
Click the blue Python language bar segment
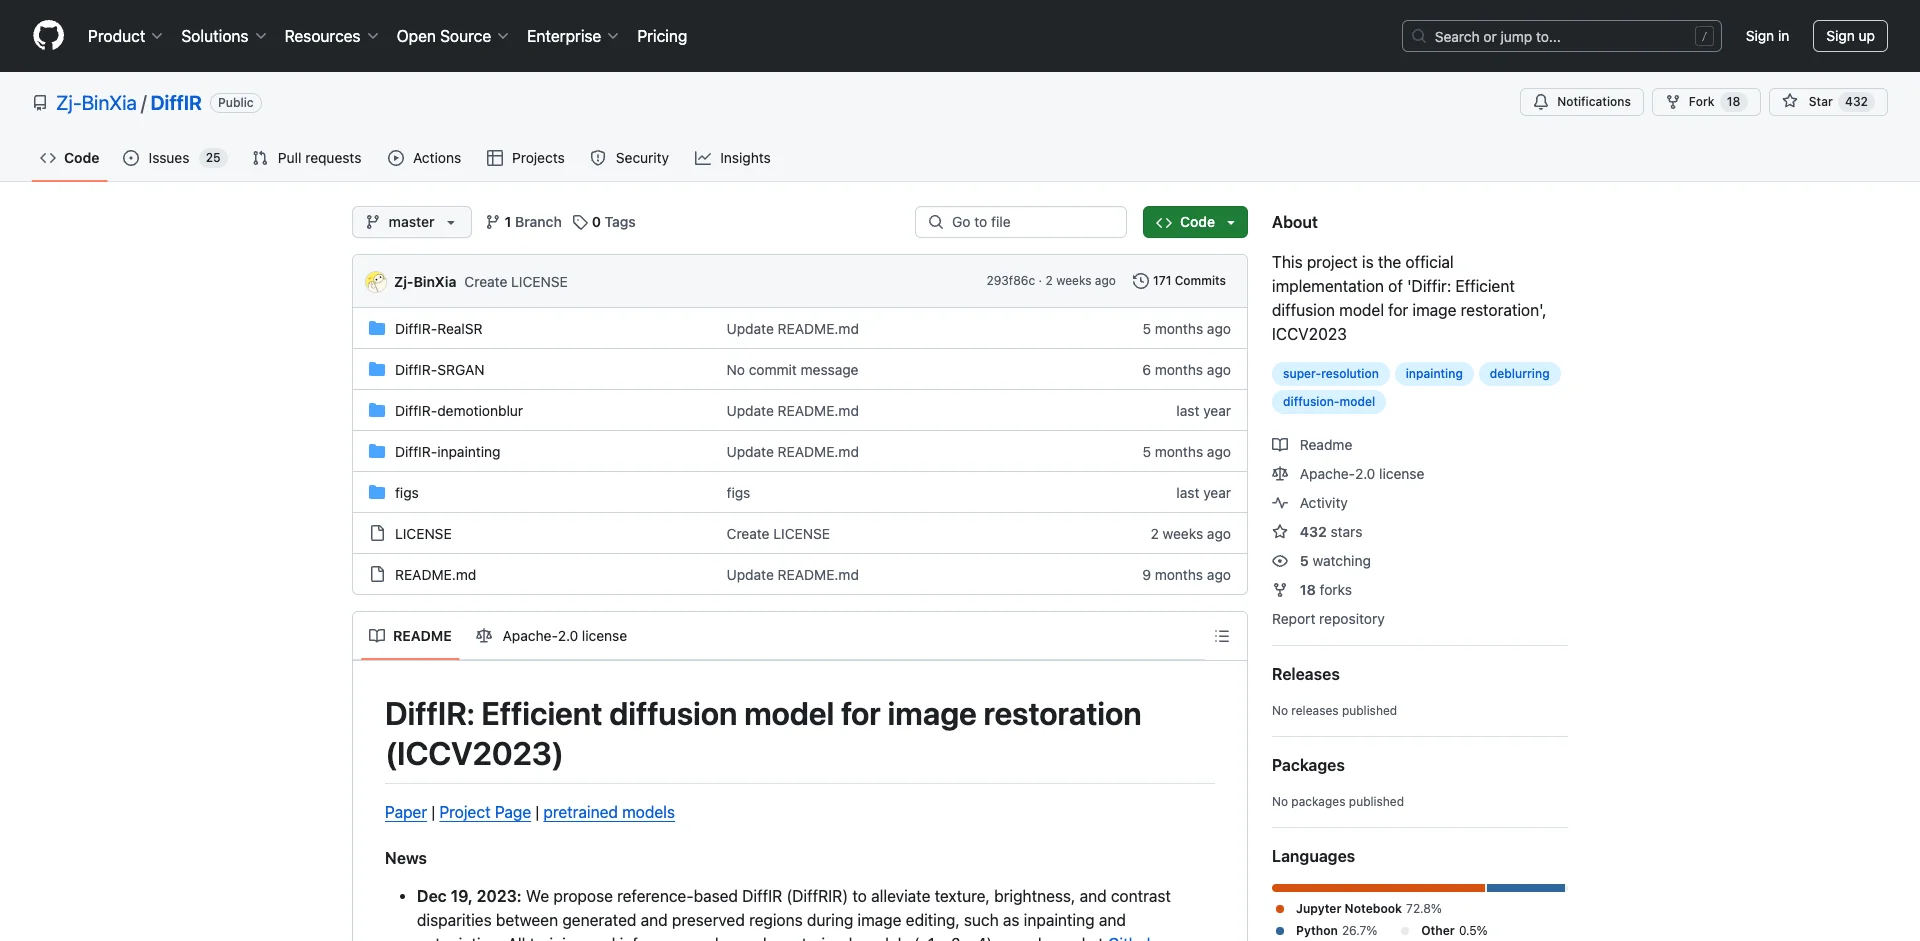[x=1525, y=888]
